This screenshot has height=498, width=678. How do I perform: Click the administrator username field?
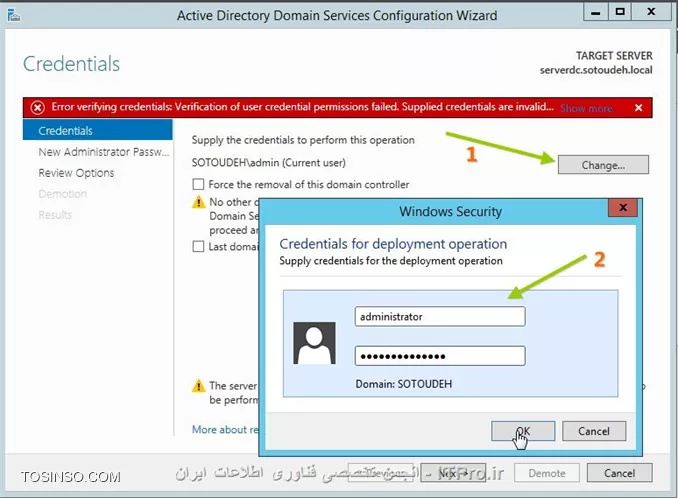click(x=440, y=316)
